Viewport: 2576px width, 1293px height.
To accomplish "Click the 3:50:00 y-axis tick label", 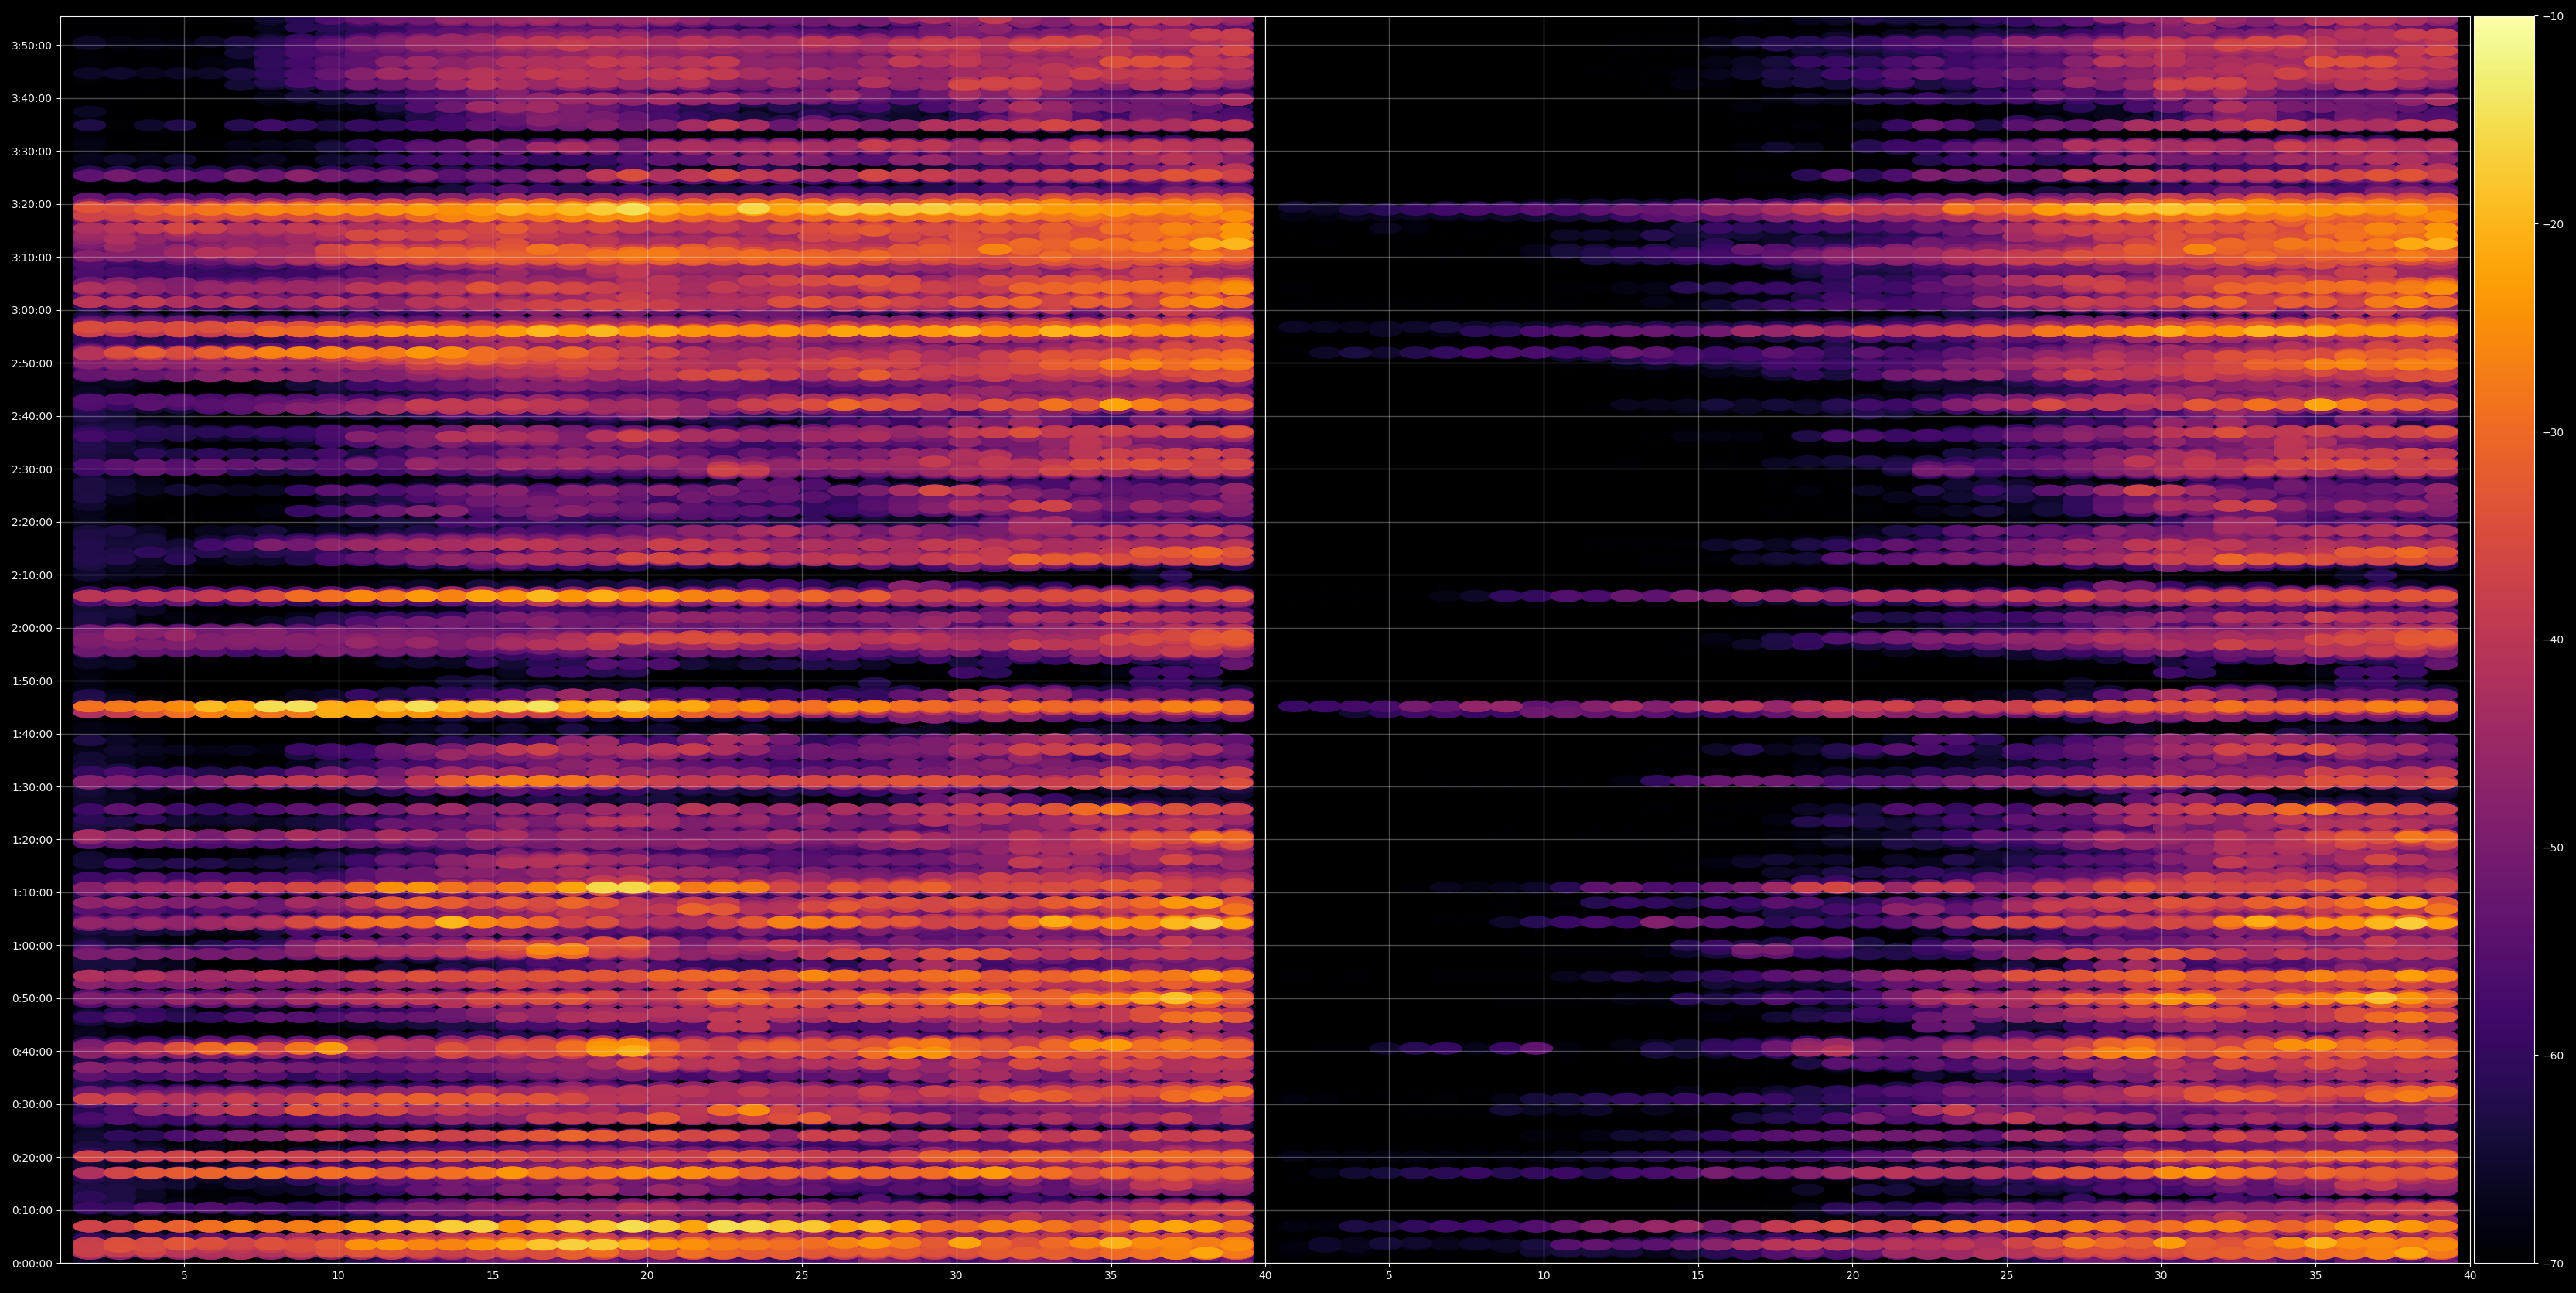I will (30, 45).
